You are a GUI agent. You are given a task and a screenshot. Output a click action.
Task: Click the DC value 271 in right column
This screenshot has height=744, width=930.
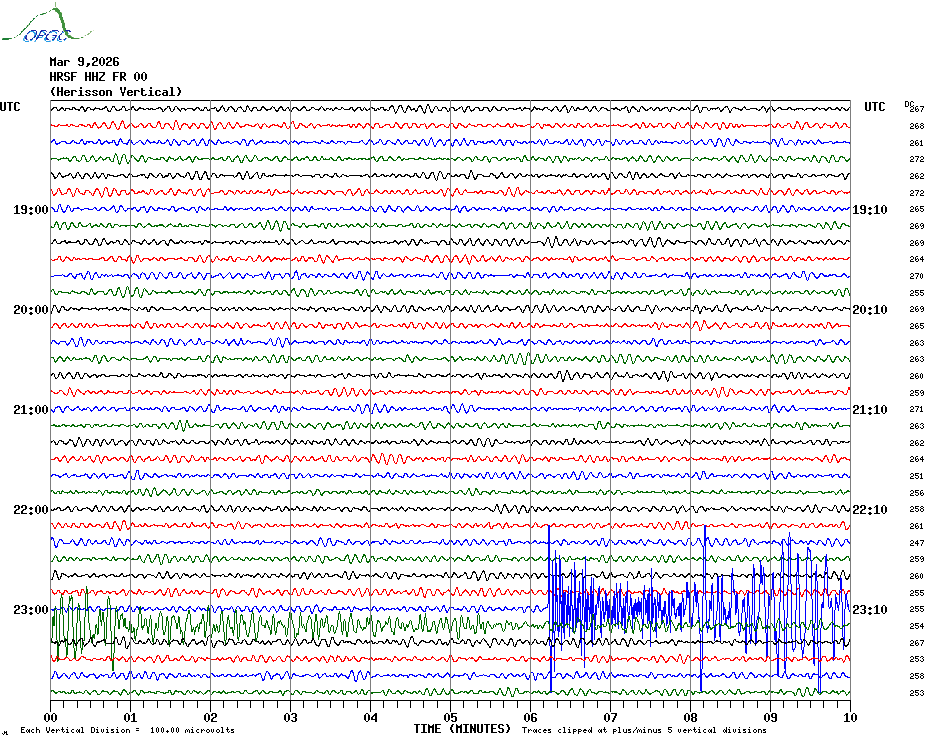(916, 410)
